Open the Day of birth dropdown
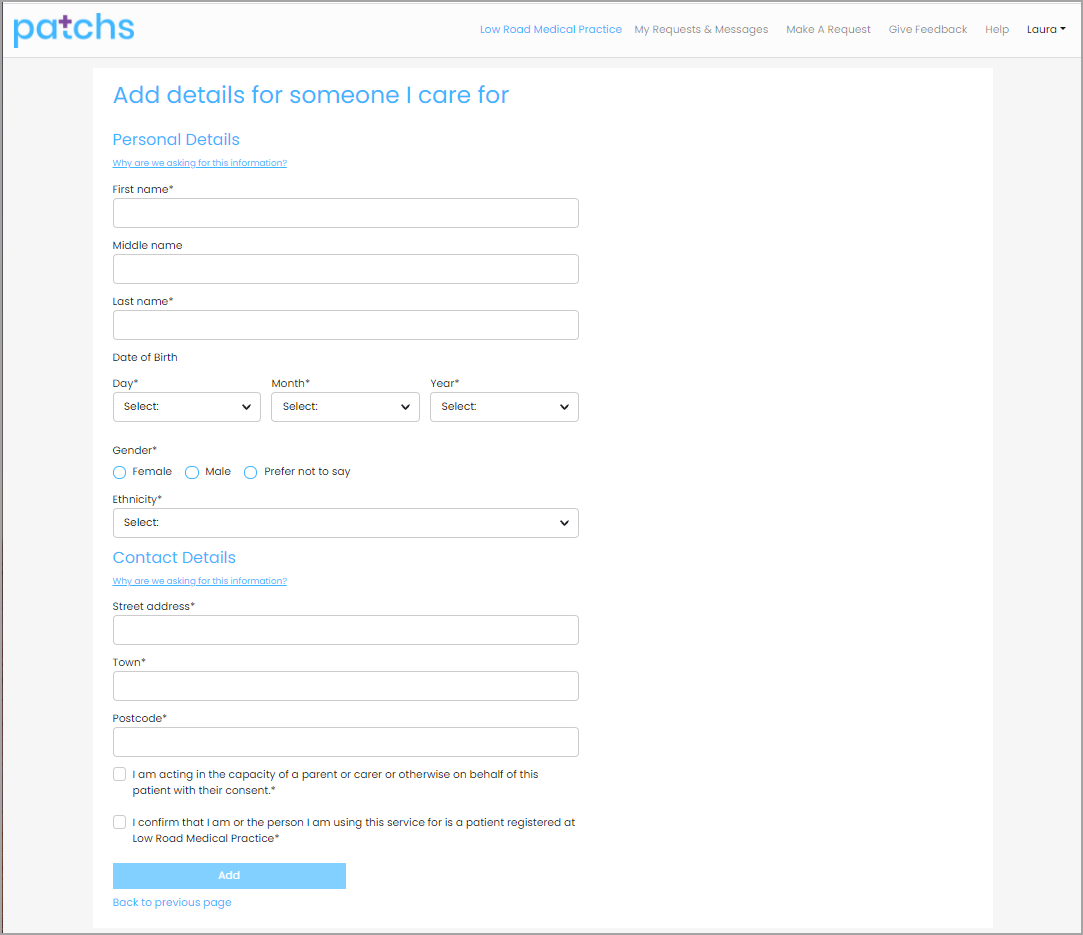Viewport: 1083px width, 935px height. point(186,406)
